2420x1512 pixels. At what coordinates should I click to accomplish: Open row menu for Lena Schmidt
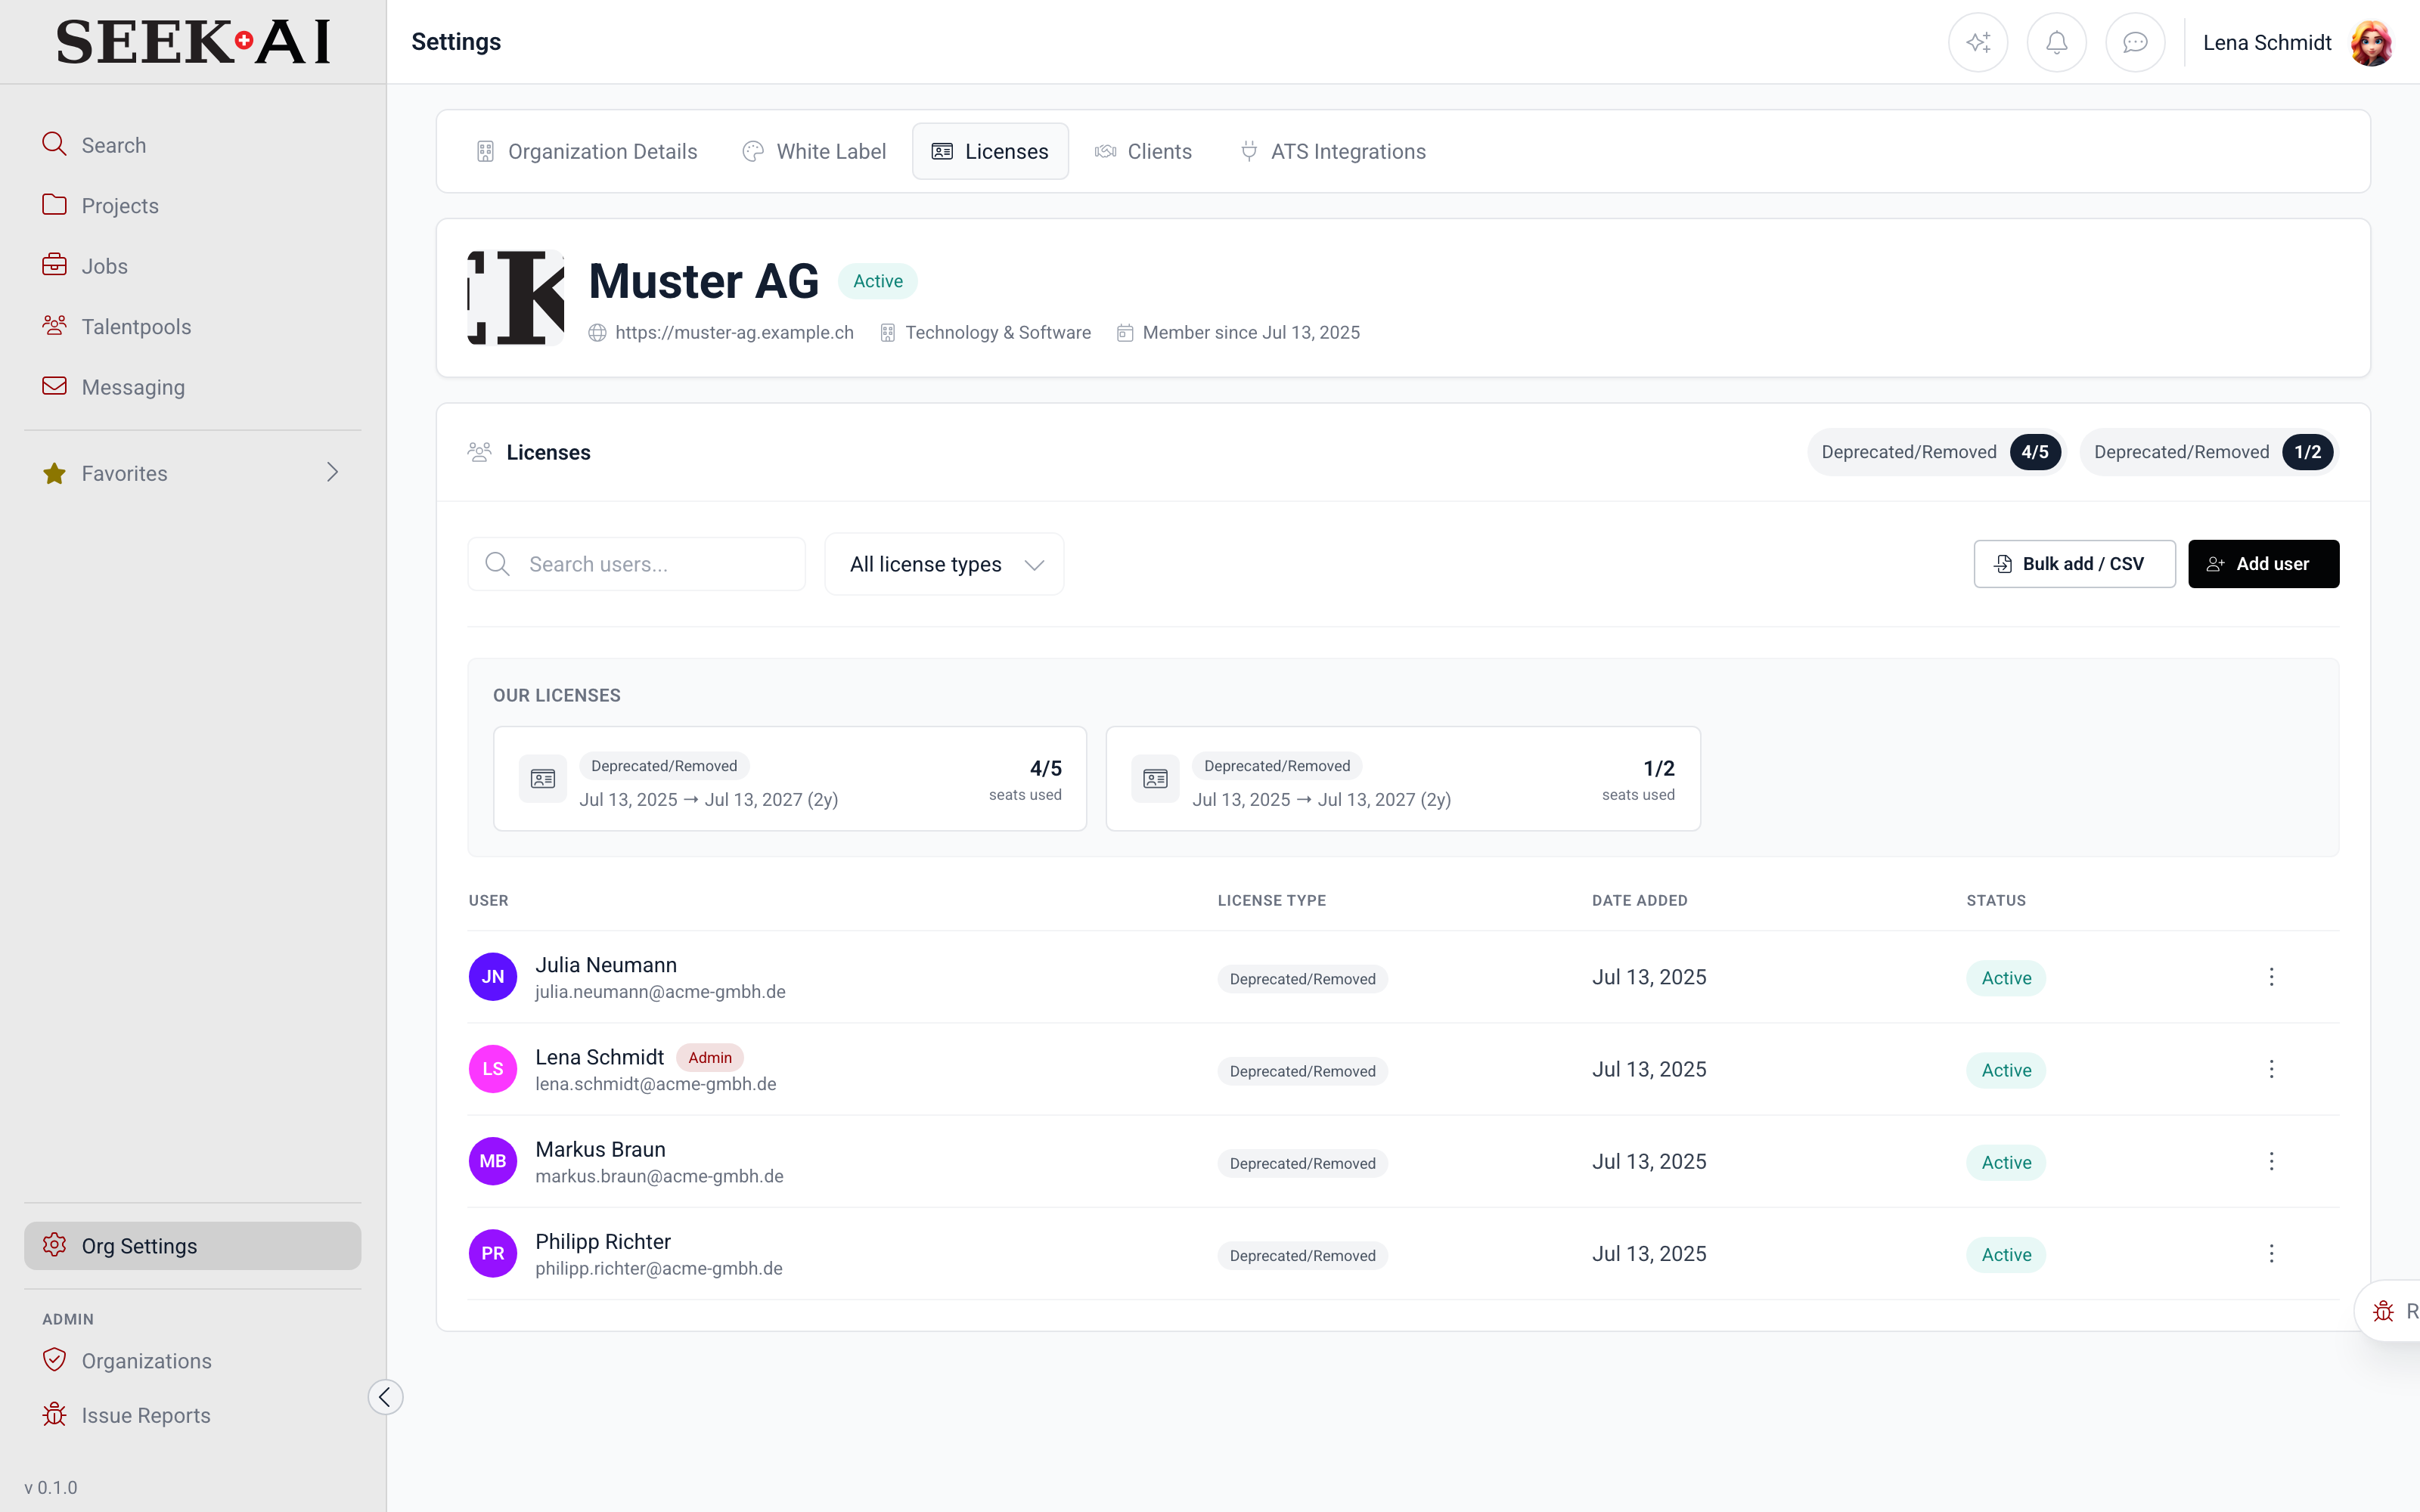[2271, 1069]
